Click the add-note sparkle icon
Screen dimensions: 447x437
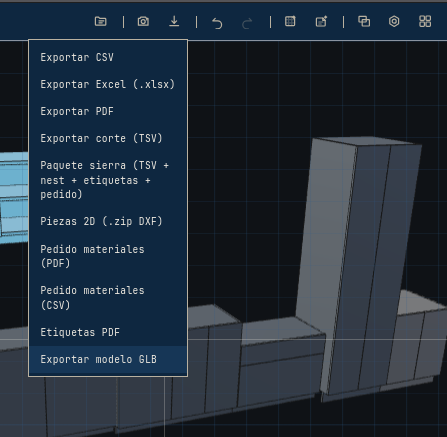pos(321,22)
